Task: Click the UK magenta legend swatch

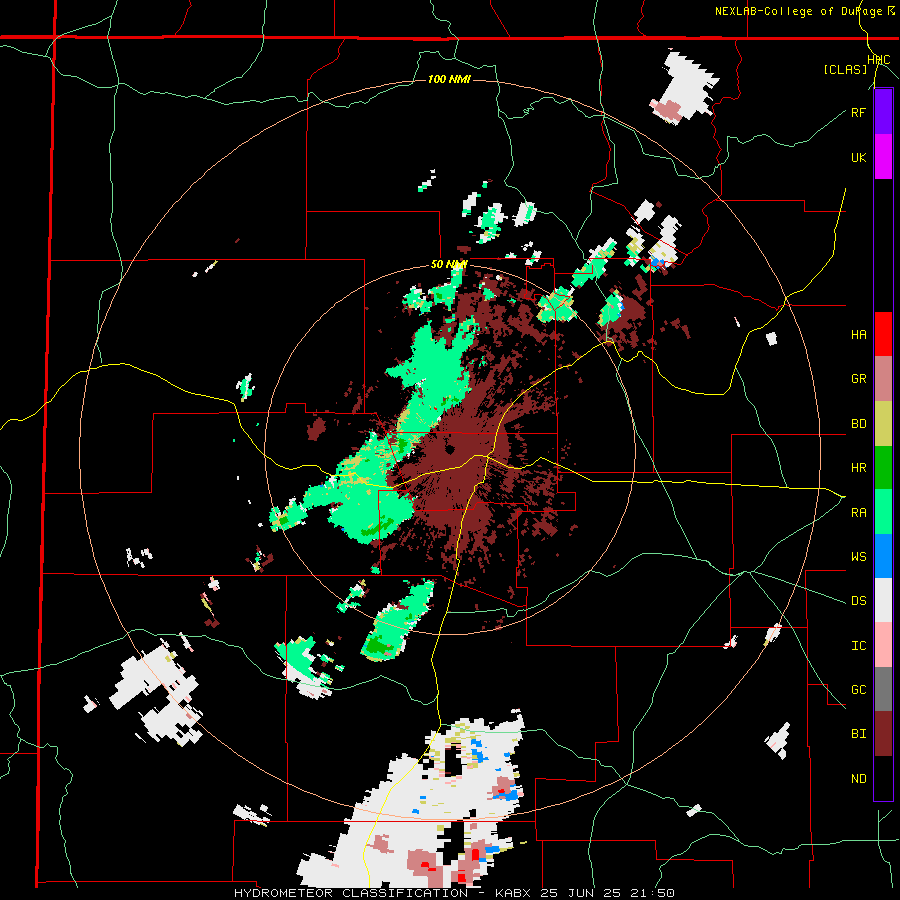Action: [883, 157]
